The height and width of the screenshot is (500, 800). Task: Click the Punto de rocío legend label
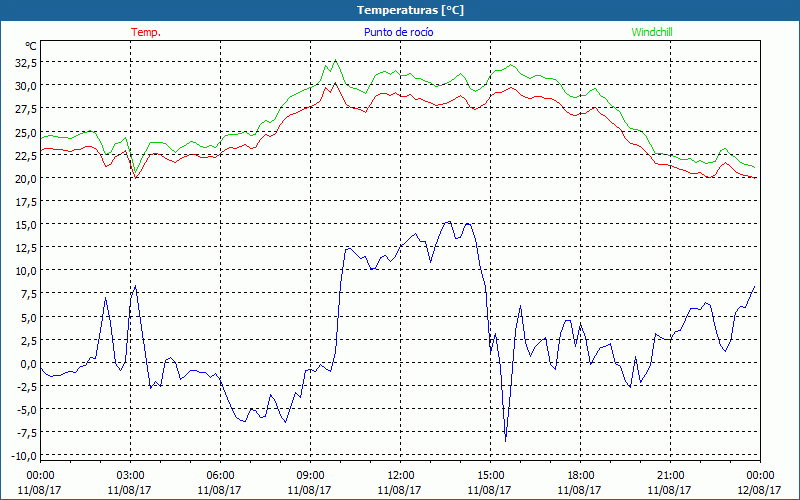point(398,32)
